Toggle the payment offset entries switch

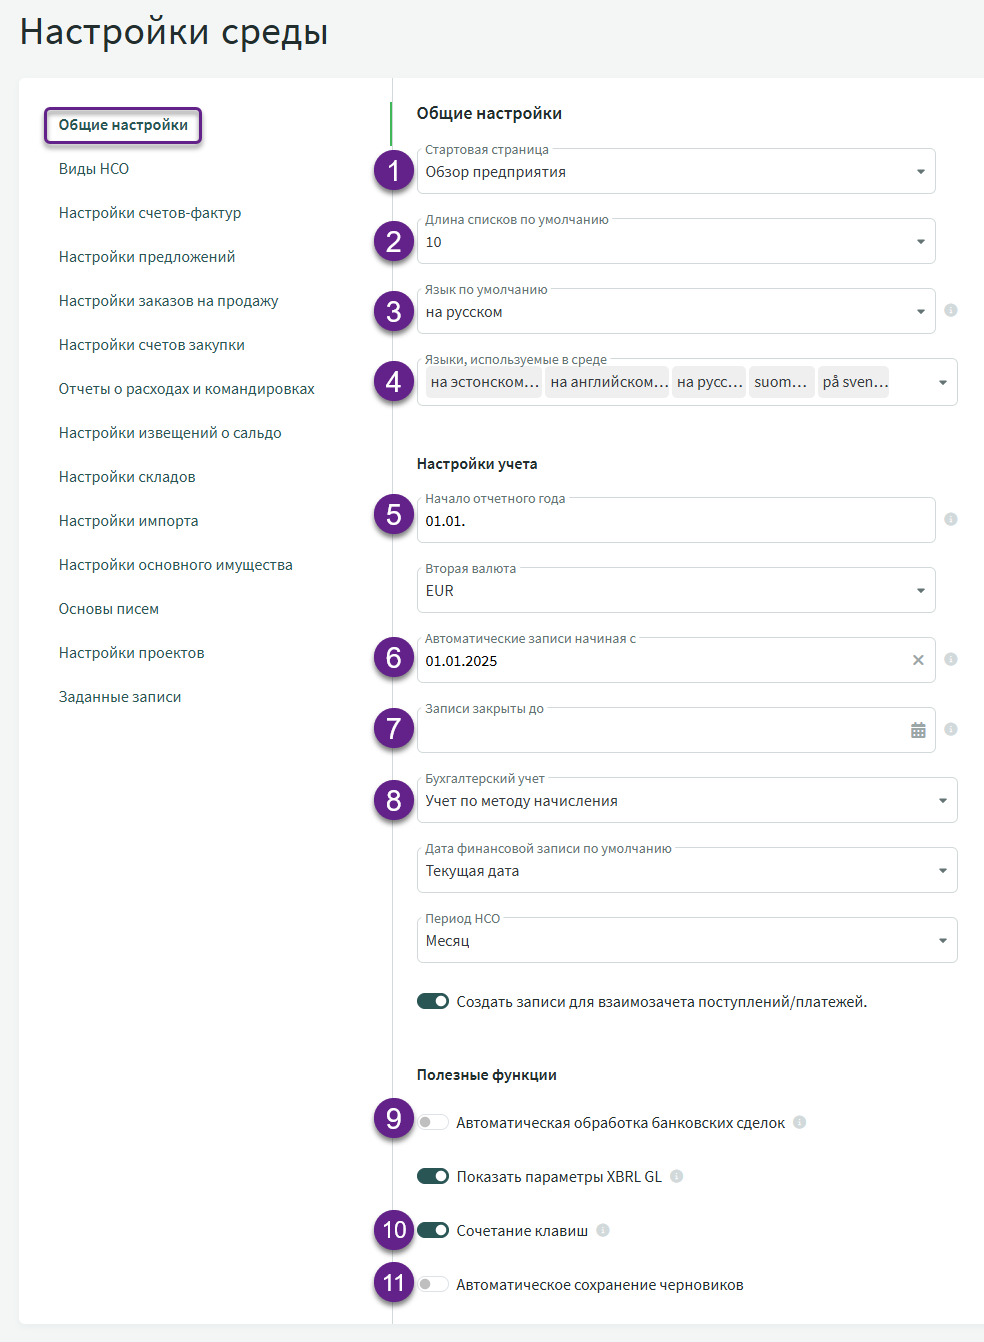433,1002
